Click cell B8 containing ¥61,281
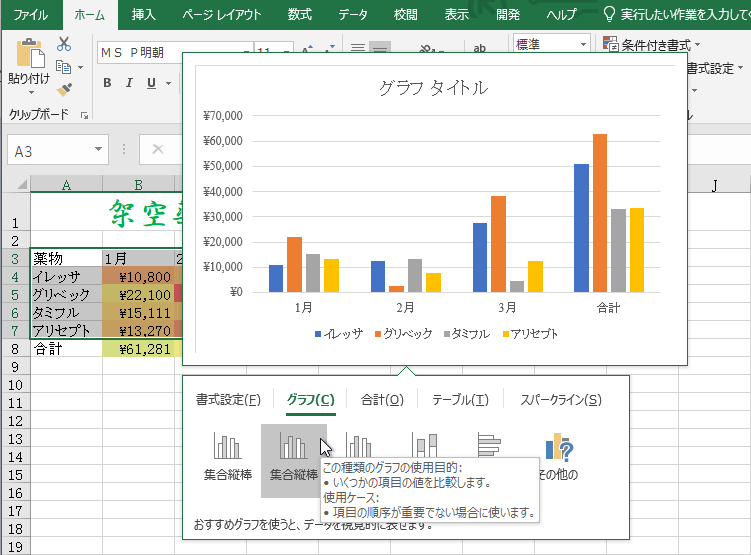751x555 pixels. (138, 349)
